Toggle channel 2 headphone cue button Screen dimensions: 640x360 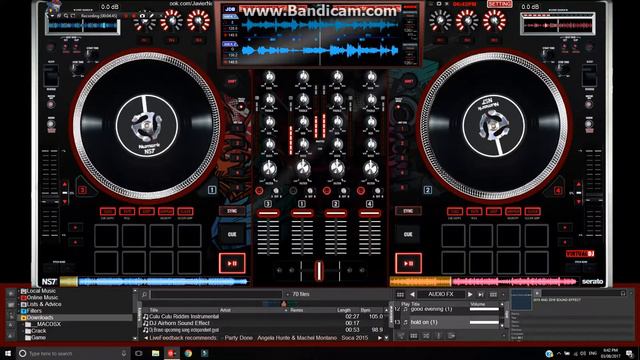[x=327, y=191]
